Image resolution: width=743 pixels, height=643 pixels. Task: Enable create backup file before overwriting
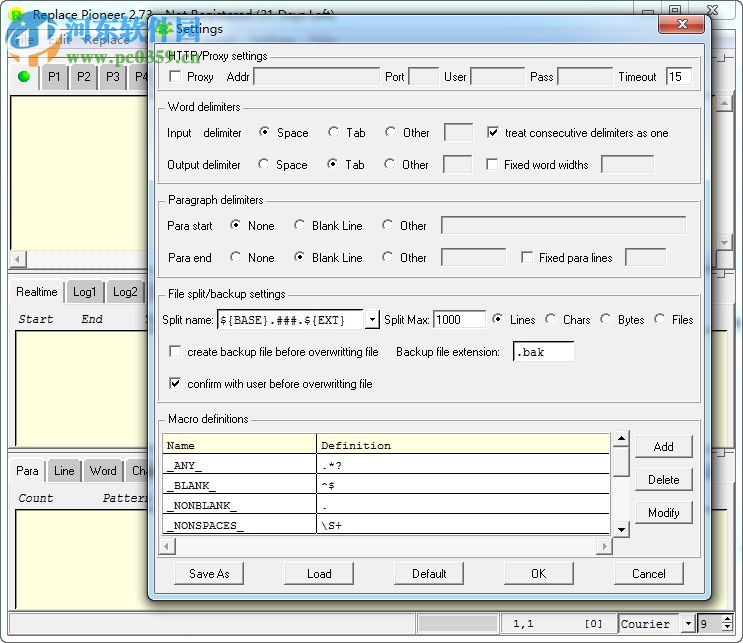pos(176,352)
